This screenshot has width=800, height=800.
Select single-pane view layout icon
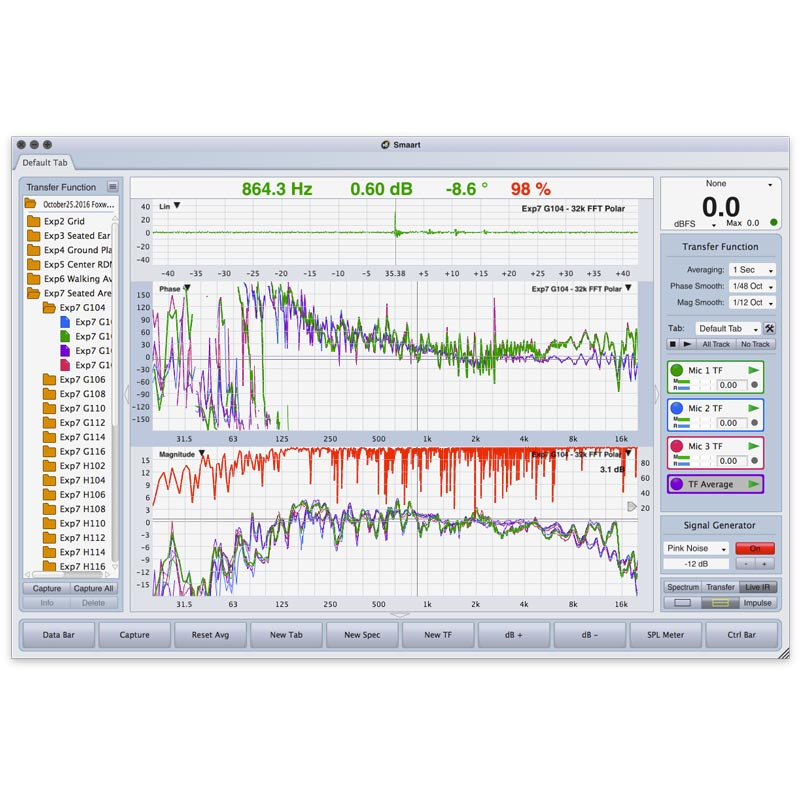point(682,603)
